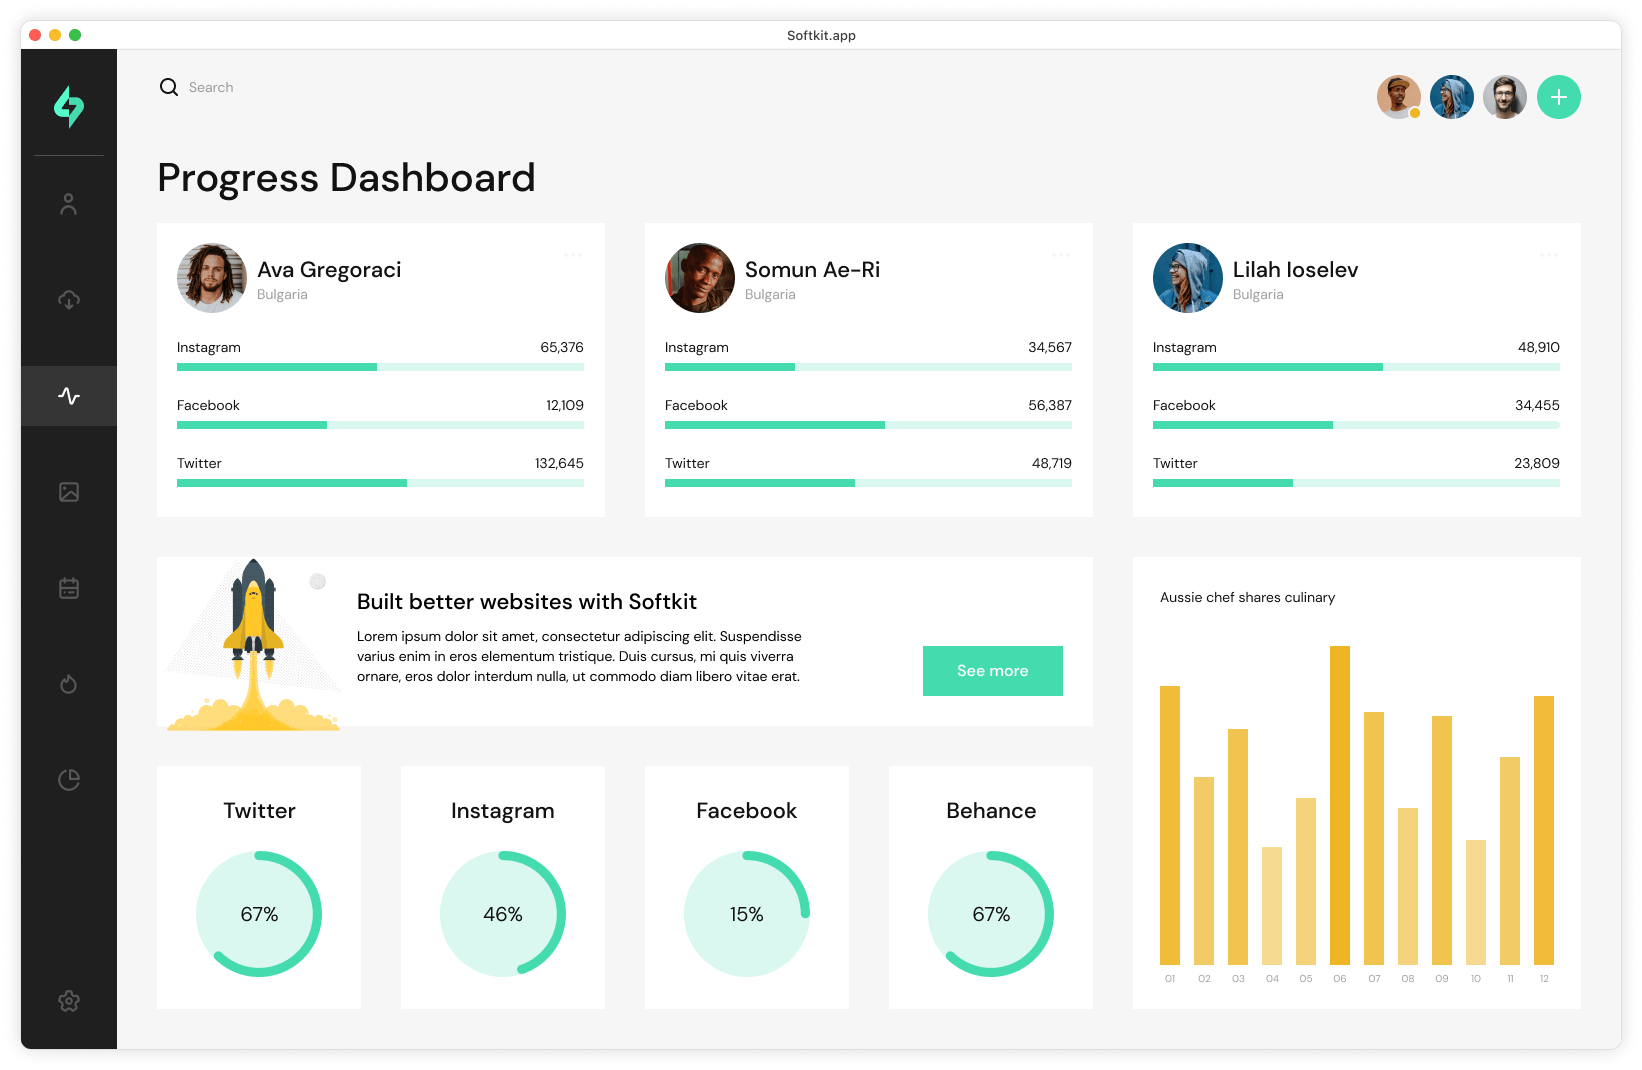1642x1070 pixels.
Task: Select the trending flame icon in sidebar
Action: (x=68, y=684)
